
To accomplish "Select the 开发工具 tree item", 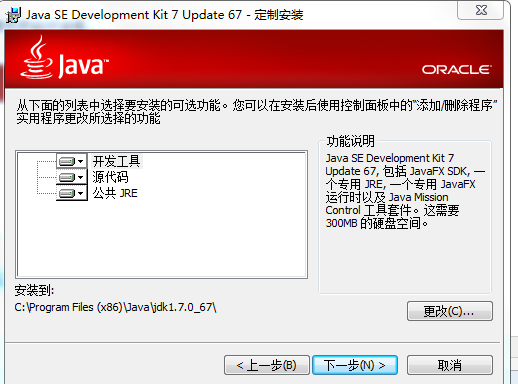I will click(116, 161).
